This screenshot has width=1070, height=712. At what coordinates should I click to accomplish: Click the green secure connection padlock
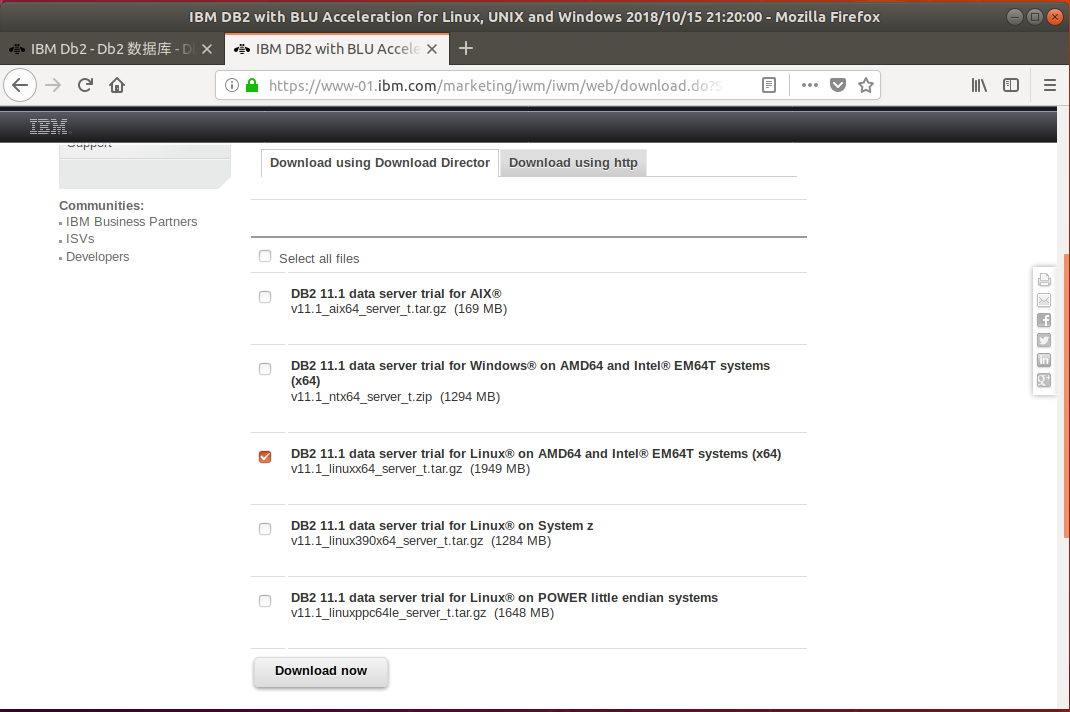point(252,85)
